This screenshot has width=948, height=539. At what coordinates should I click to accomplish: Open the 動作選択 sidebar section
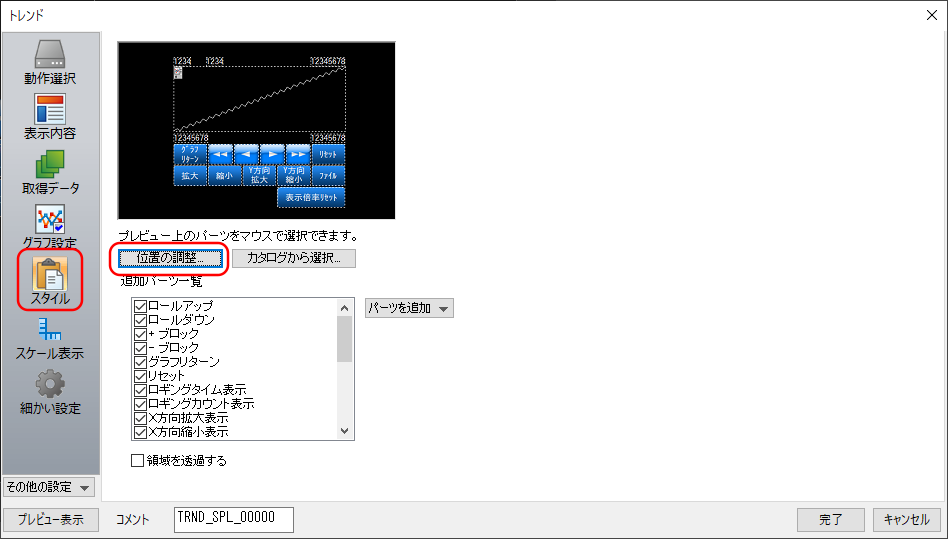[x=49, y=62]
